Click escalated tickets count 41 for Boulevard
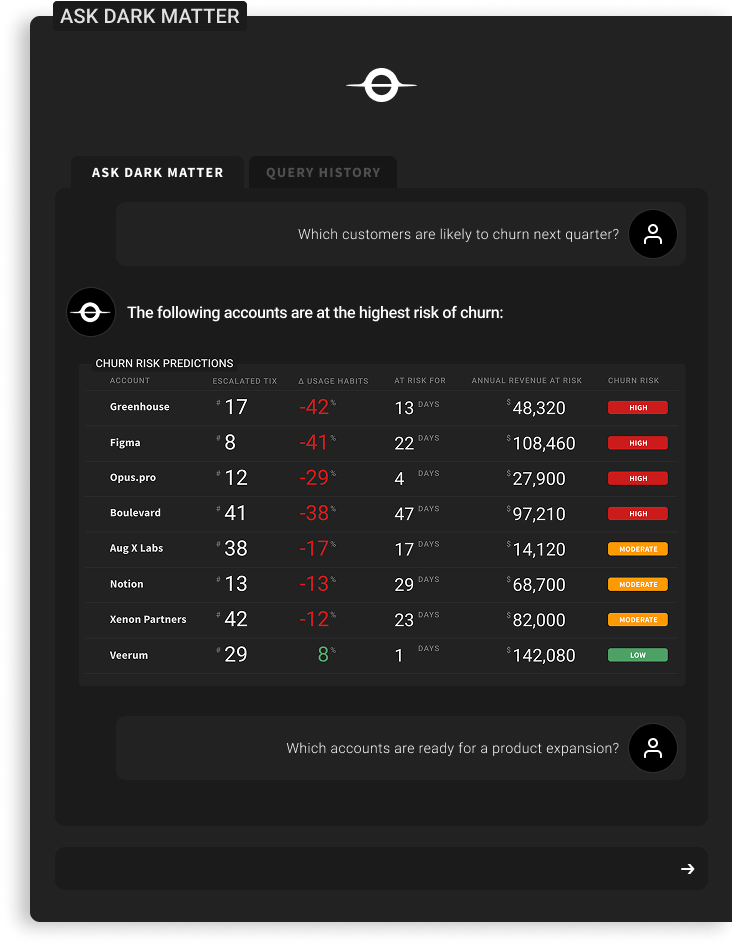Viewport: 732px width, 946px height. (235, 513)
